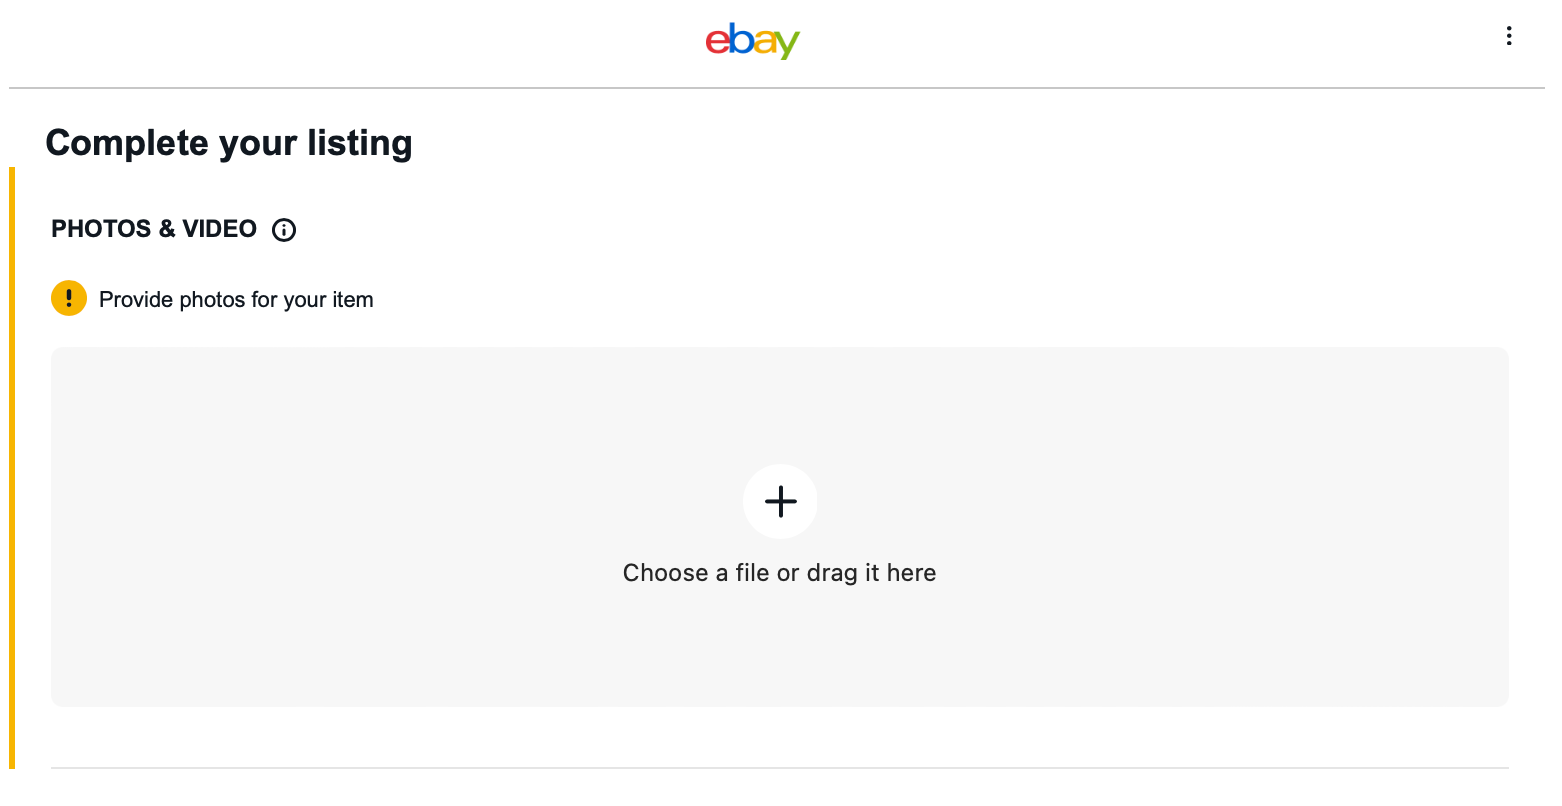Viewport: 1562px width, 806px height.
Task: Click the white circle around the plus
Action: 780,501
